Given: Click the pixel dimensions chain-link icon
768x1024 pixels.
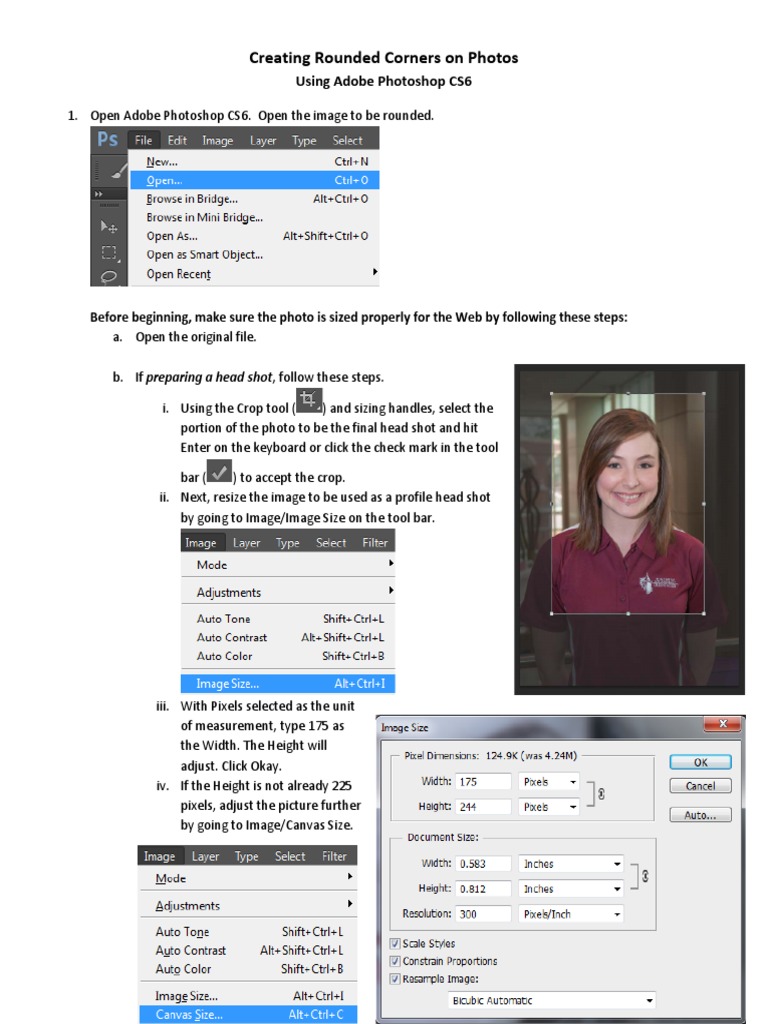Looking at the screenshot, I should (601, 793).
